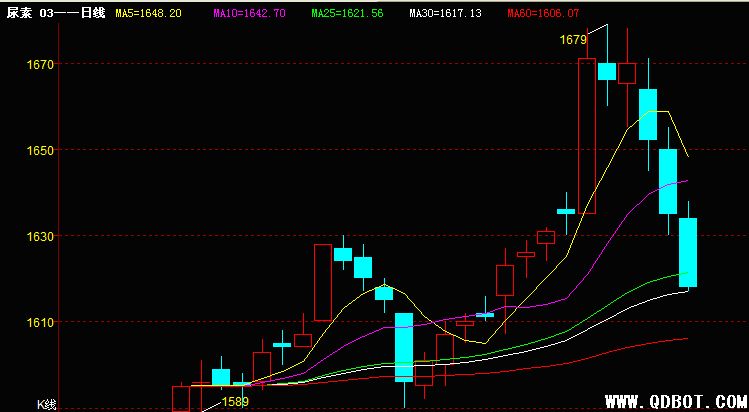Click the green MA25=1621.56 legend
The width and height of the screenshot is (749, 412).
tap(347, 13)
